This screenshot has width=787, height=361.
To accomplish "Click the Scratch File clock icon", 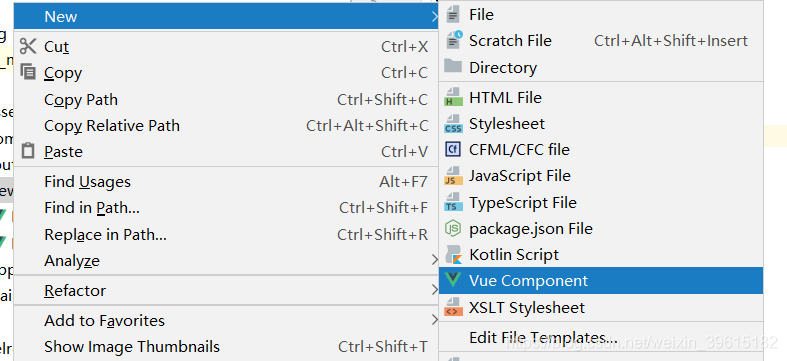I will click(x=454, y=40).
